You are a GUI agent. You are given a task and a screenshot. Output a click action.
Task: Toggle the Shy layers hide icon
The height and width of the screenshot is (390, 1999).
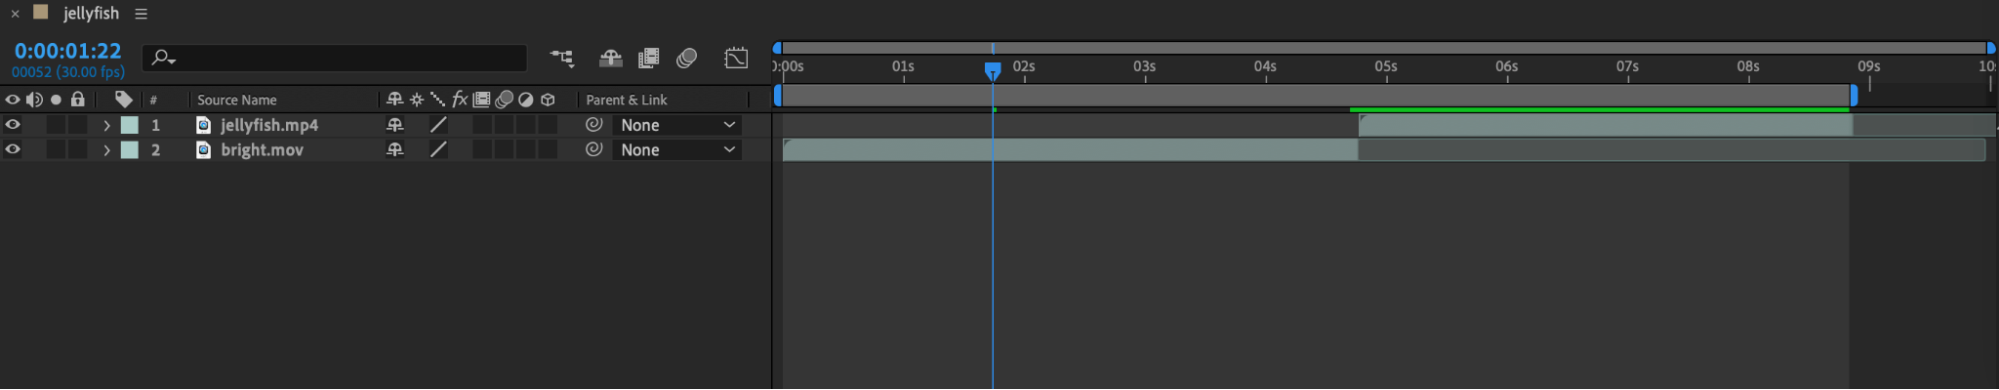(x=610, y=58)
